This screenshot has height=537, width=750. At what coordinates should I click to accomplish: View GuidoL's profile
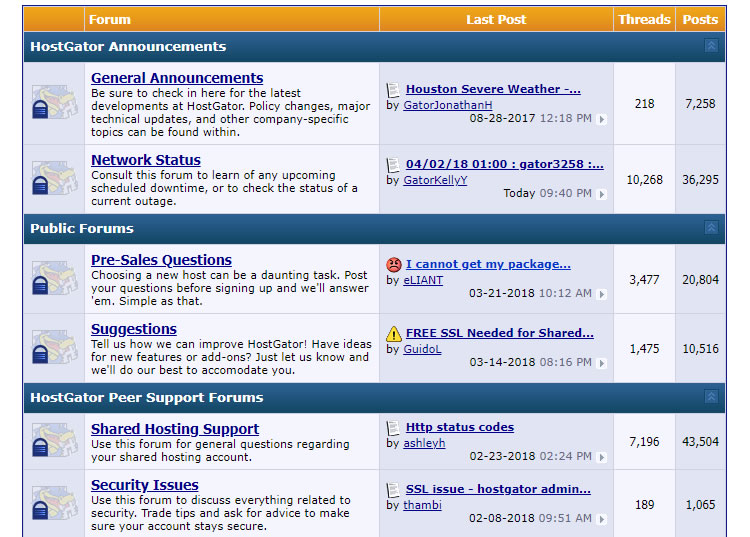coord(422,349)
